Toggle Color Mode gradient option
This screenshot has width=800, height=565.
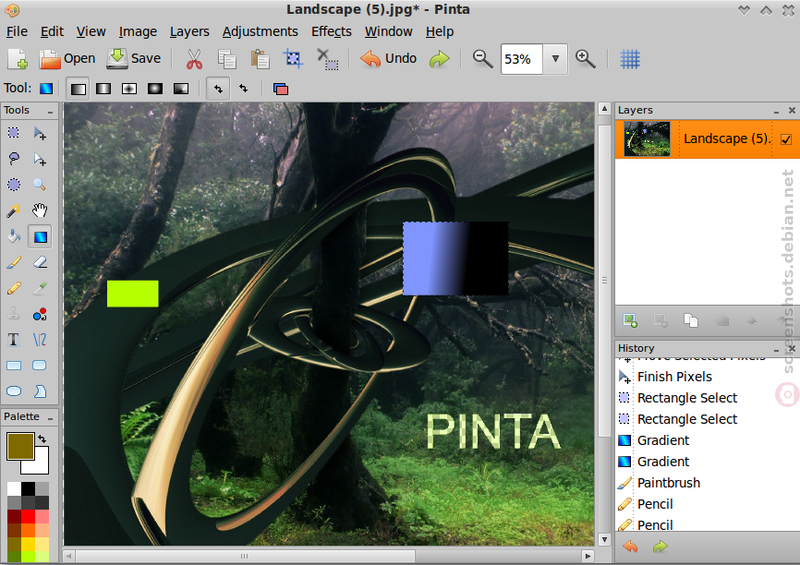(218, 89)
